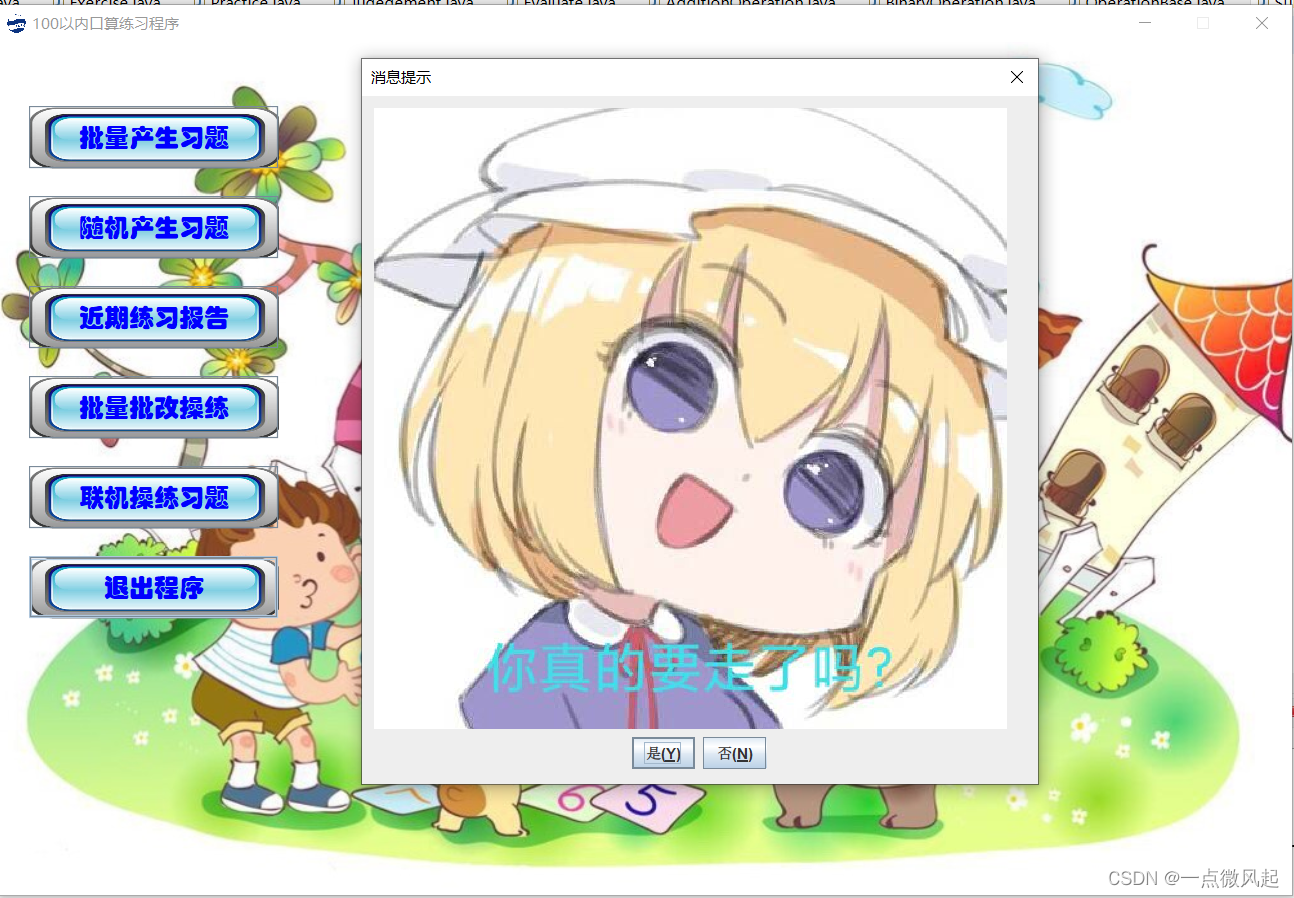Minimize the 100以内口算练习程序 window
Viewport: 1294px width, 898px height.
click(1143, 22)
